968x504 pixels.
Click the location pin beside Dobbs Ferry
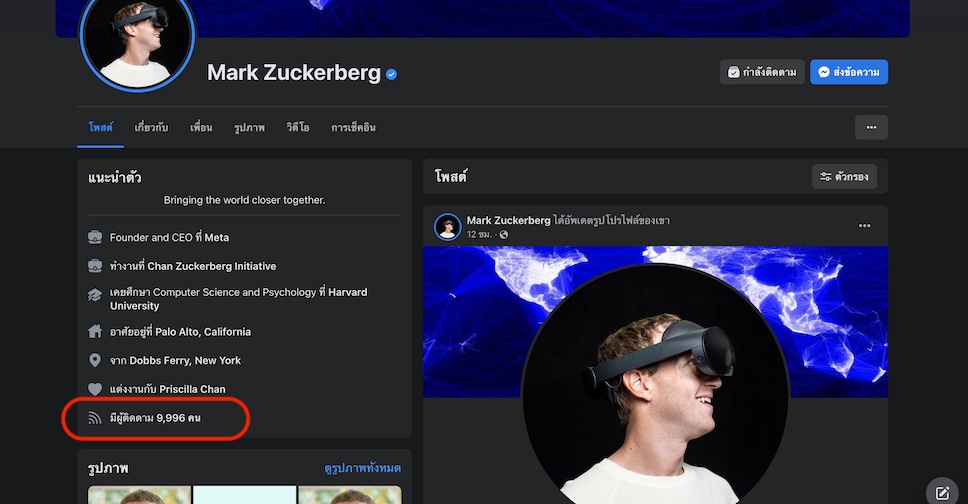[95, 360]
